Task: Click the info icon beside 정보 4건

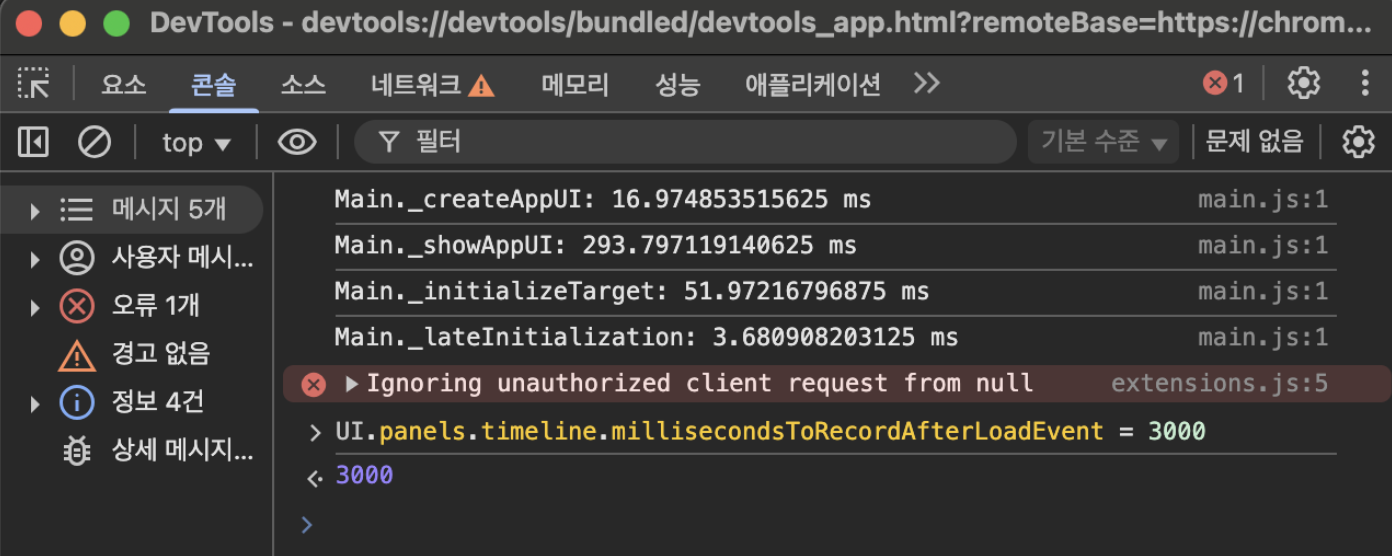Action: [x=77, y=403]
